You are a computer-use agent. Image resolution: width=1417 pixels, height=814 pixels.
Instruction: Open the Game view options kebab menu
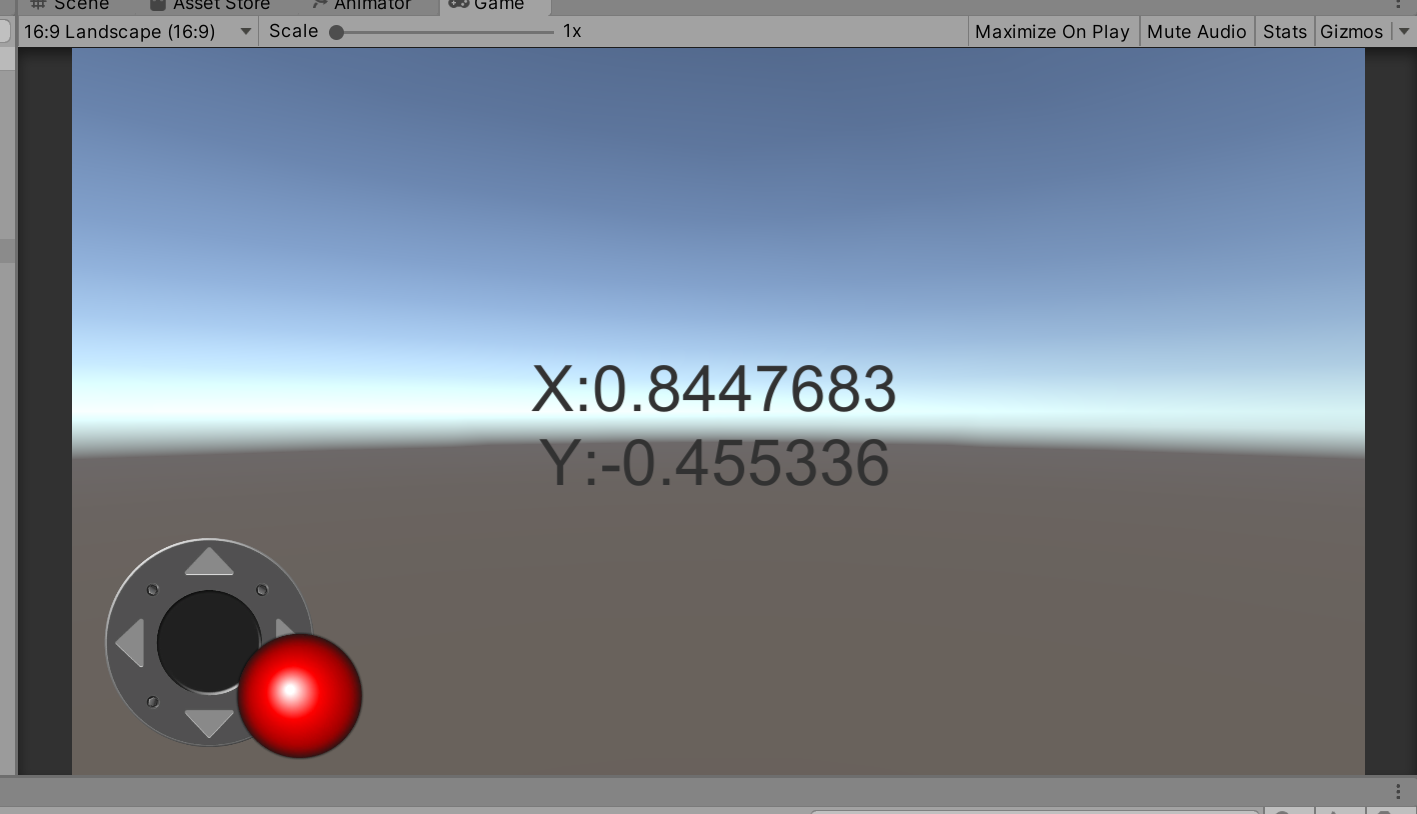[1398, 4]
